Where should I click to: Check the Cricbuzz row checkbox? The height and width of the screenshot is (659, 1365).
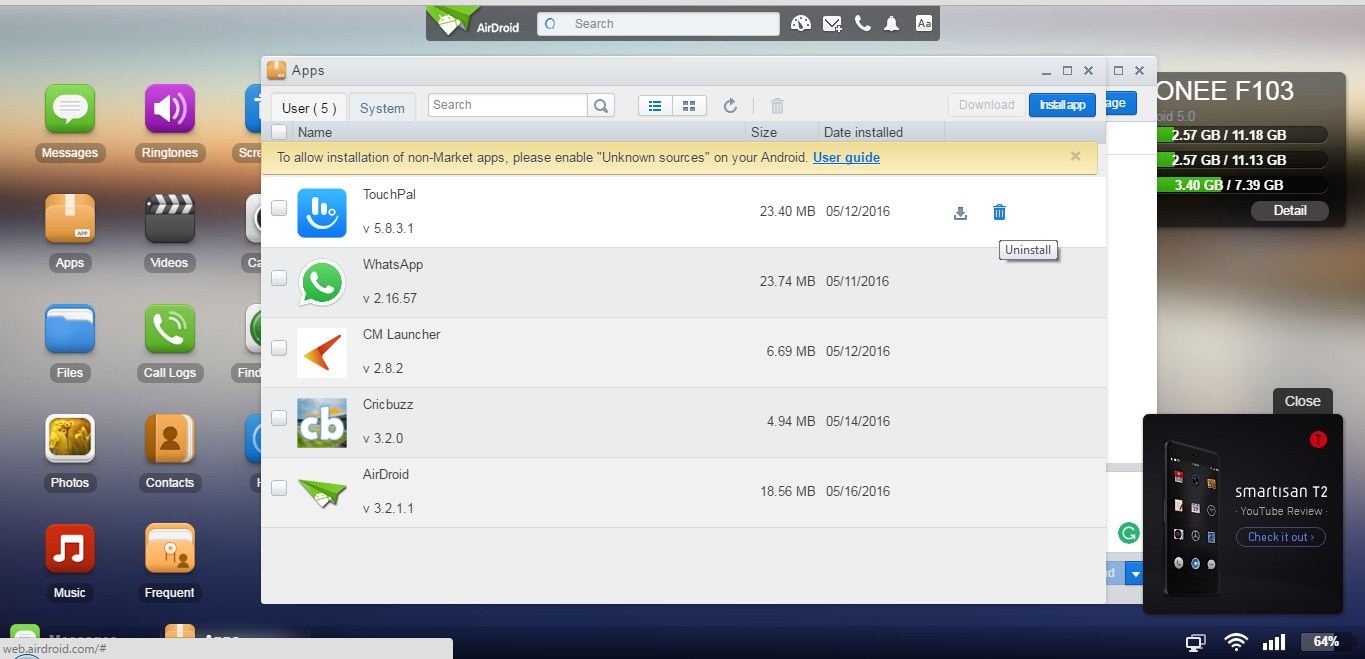[x=279, y=418]
